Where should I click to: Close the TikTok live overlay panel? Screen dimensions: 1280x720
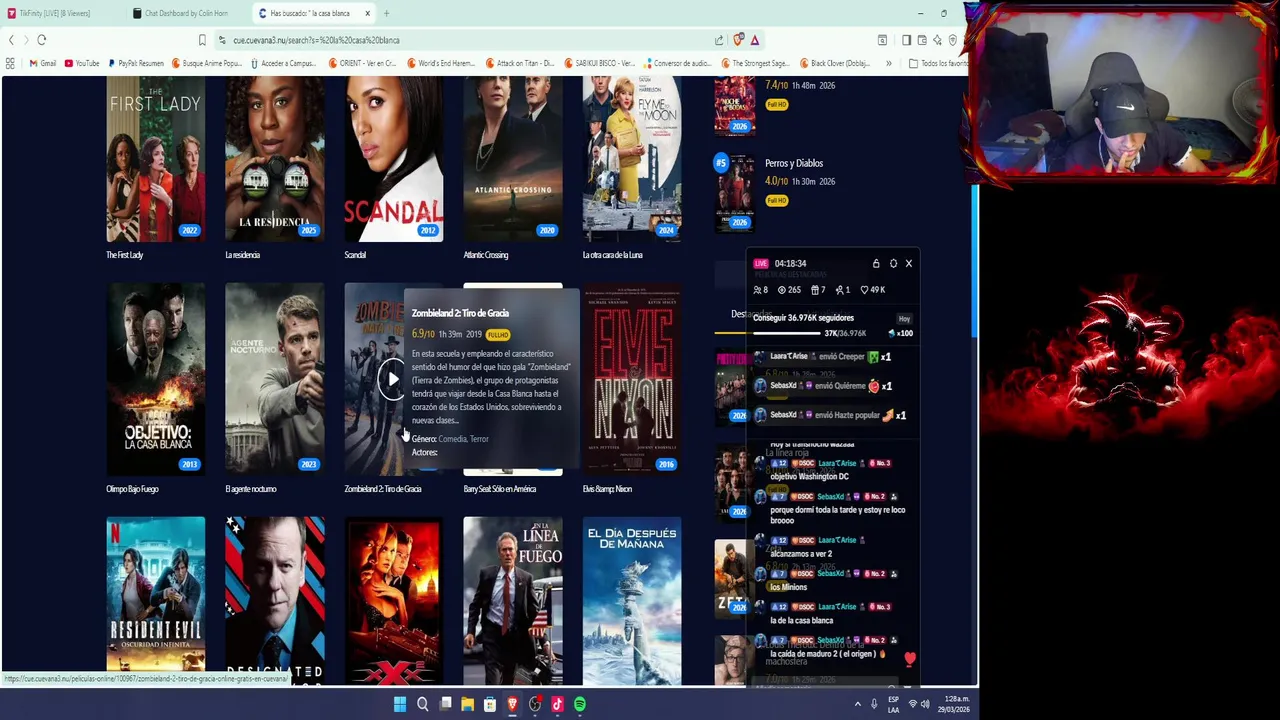click(909, 264)
